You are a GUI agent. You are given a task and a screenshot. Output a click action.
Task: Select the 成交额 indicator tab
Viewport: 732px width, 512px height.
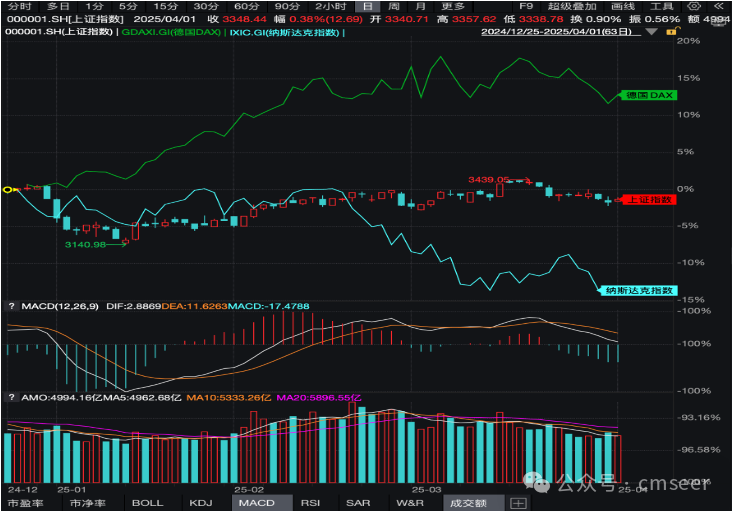click(x=473, y=503)
